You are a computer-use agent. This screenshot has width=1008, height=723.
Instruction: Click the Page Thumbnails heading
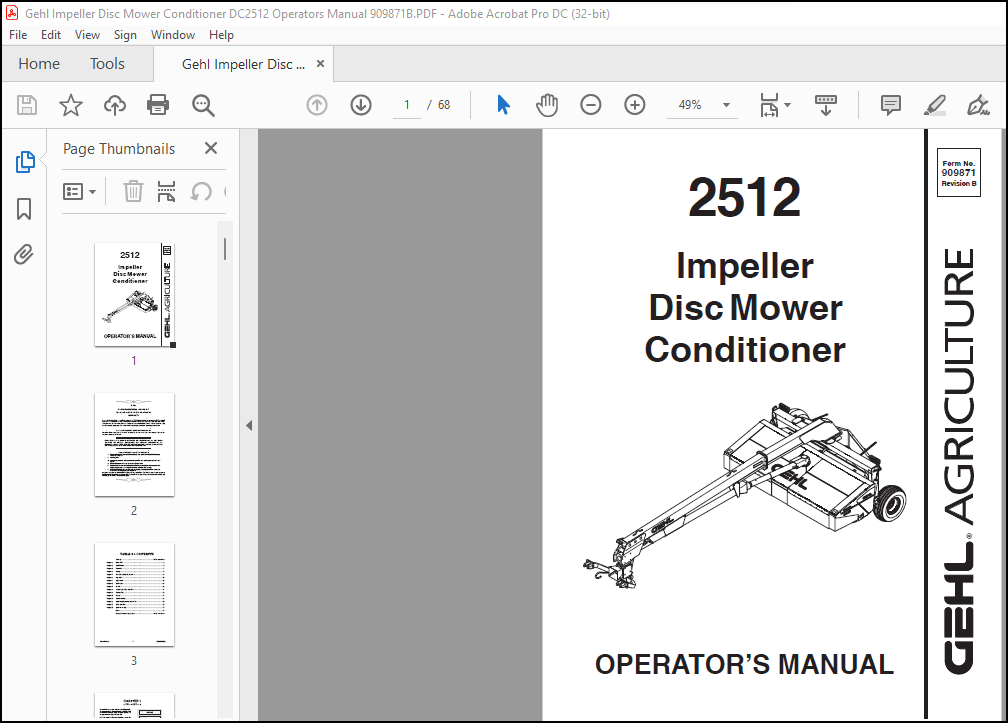click(119, 148)
